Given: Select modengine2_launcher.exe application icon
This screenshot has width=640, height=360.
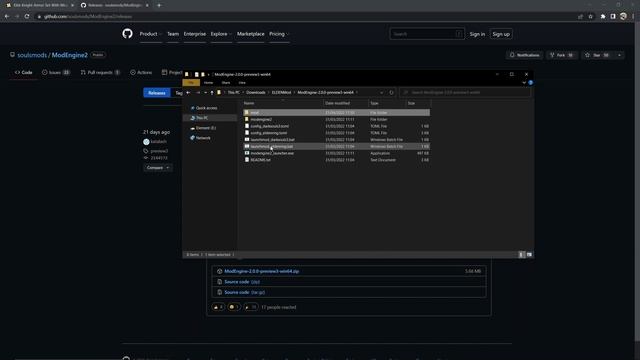Looking at the screenshot, I should point(247,153).
